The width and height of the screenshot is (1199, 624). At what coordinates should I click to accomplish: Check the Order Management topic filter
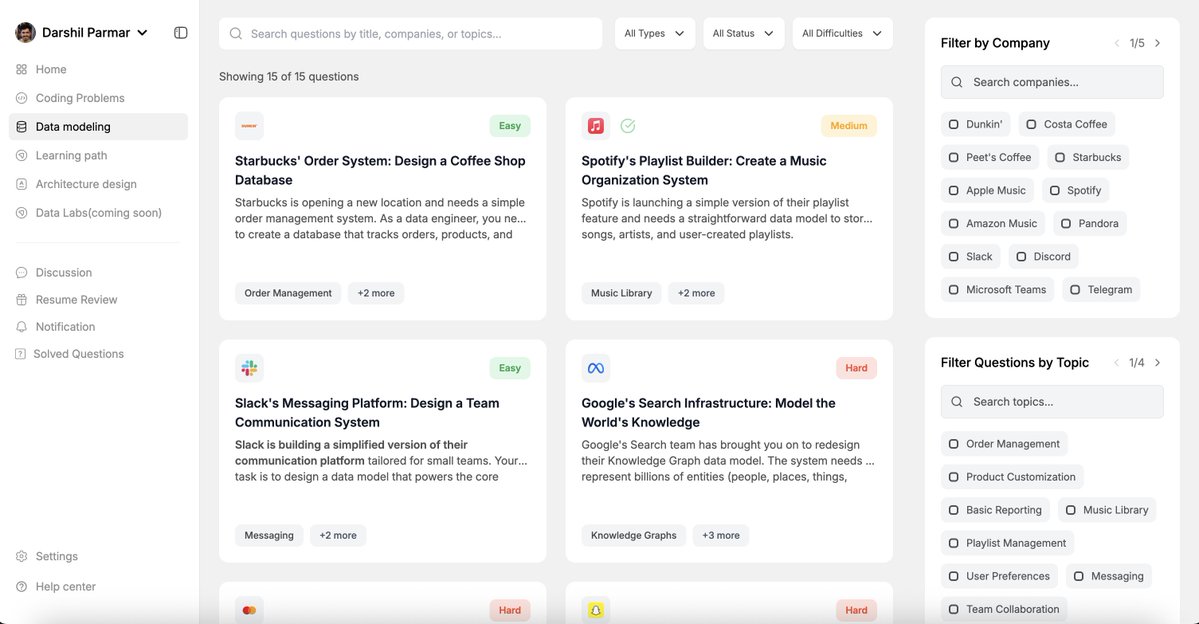pos(954,444)
